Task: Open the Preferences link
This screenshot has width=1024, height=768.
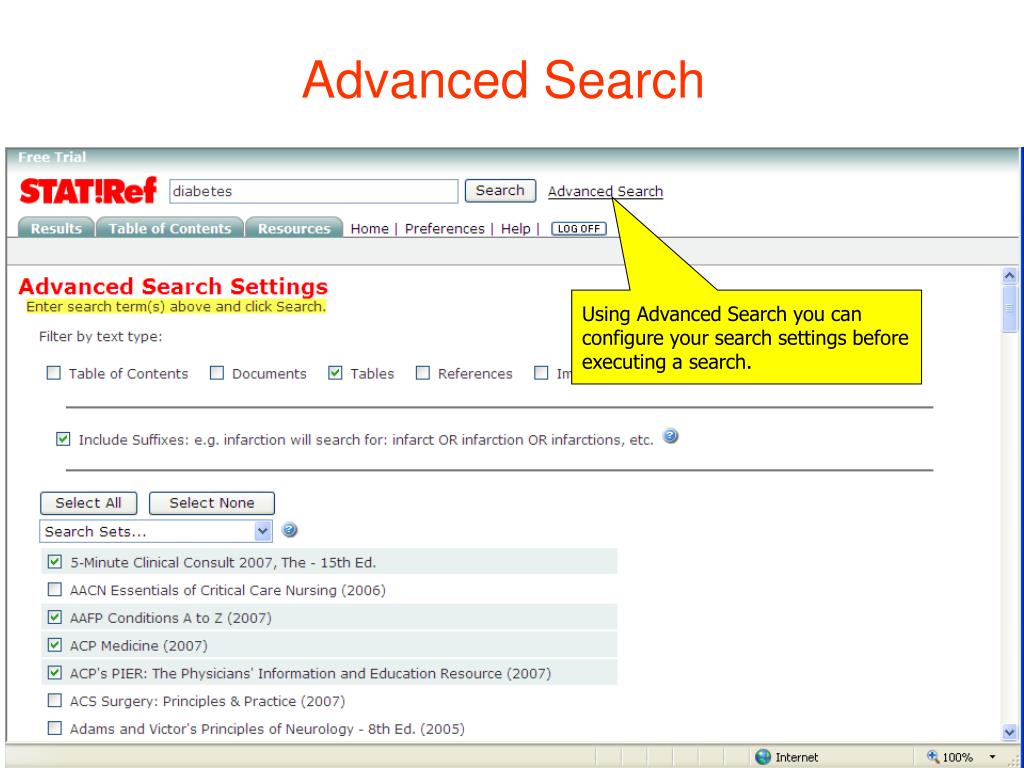Action: [445, 229]
